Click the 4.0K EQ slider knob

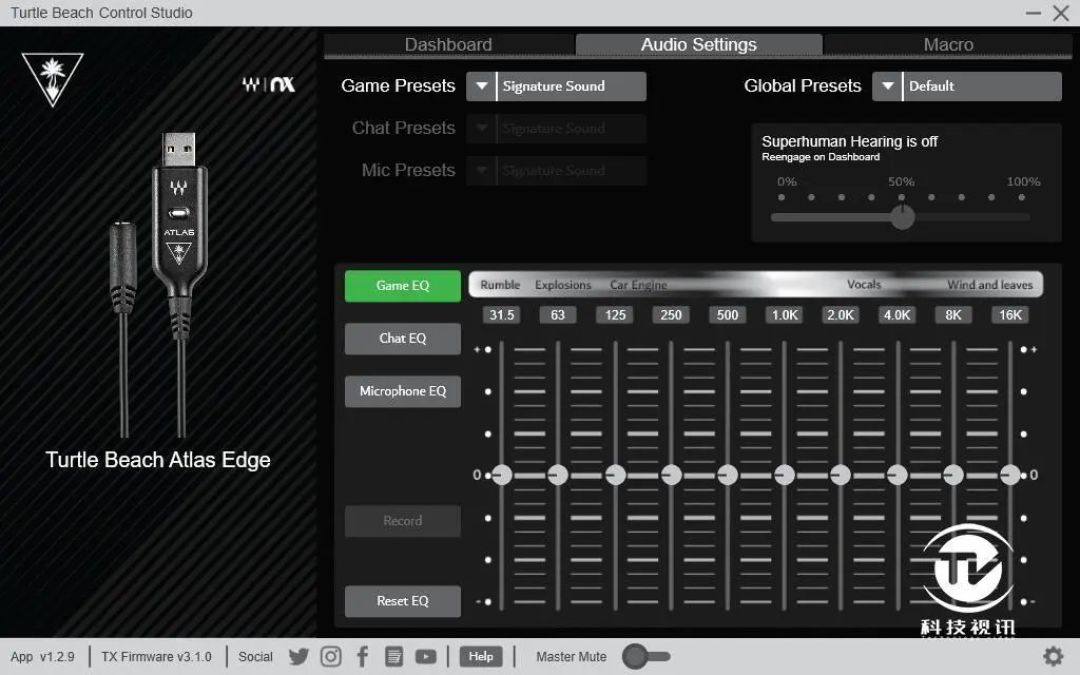tap(897, 475)
